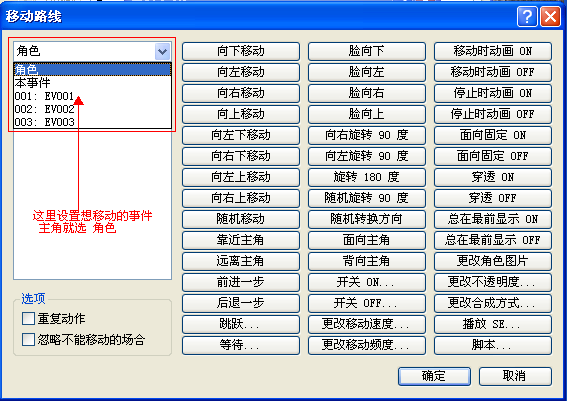Click the 远离主角 button
This screenshot has height=401, width=567.
(241, 261)
